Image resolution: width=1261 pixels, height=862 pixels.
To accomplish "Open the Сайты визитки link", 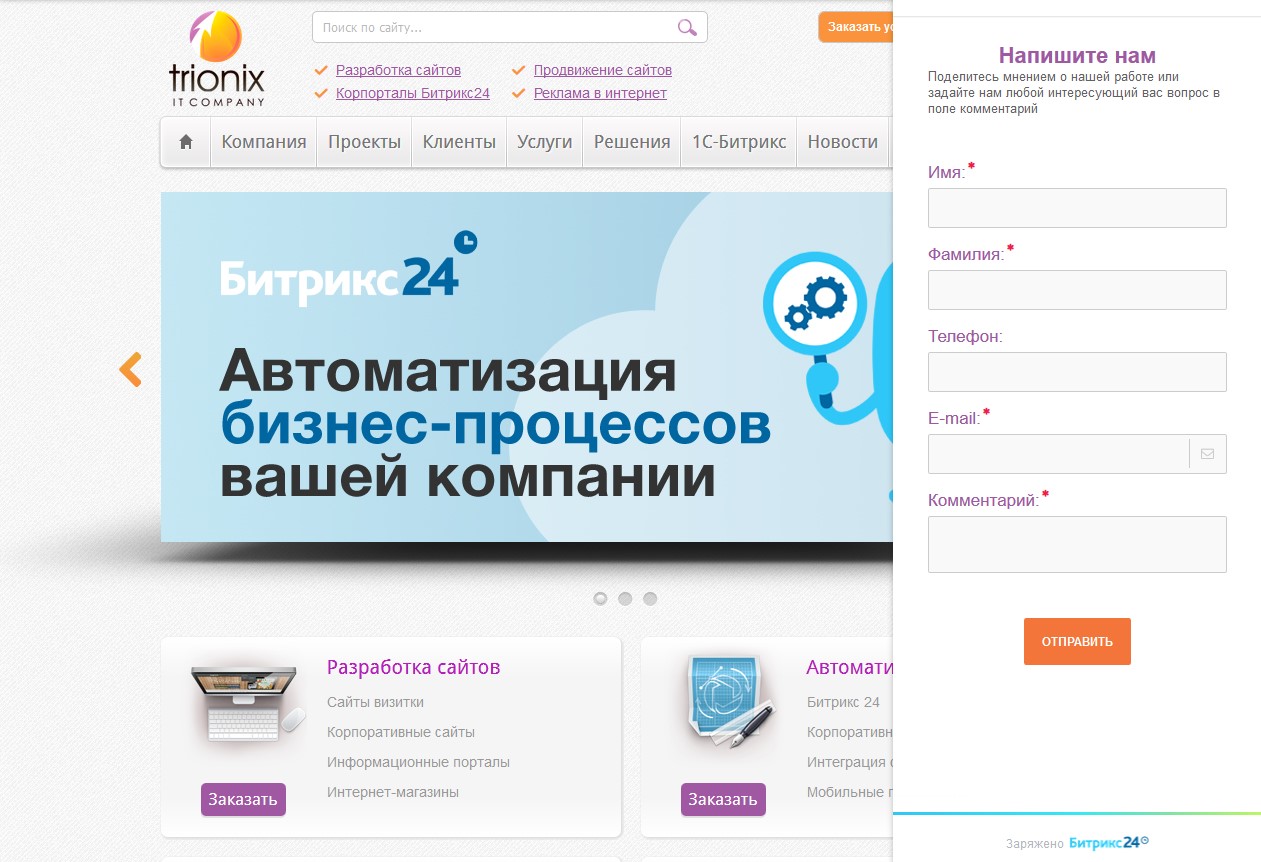I will click(375, 702).
